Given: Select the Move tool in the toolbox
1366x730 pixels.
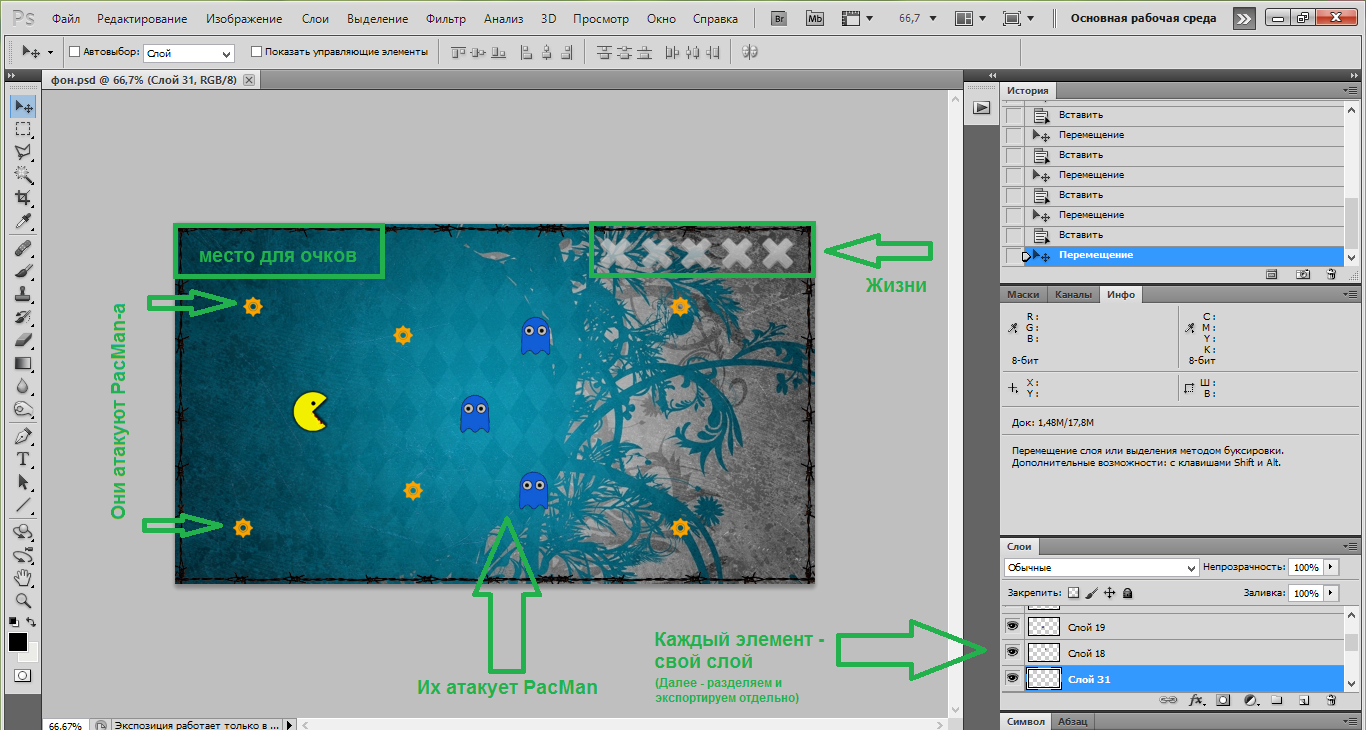Looking at the screenshot, I should pos(23,107).
